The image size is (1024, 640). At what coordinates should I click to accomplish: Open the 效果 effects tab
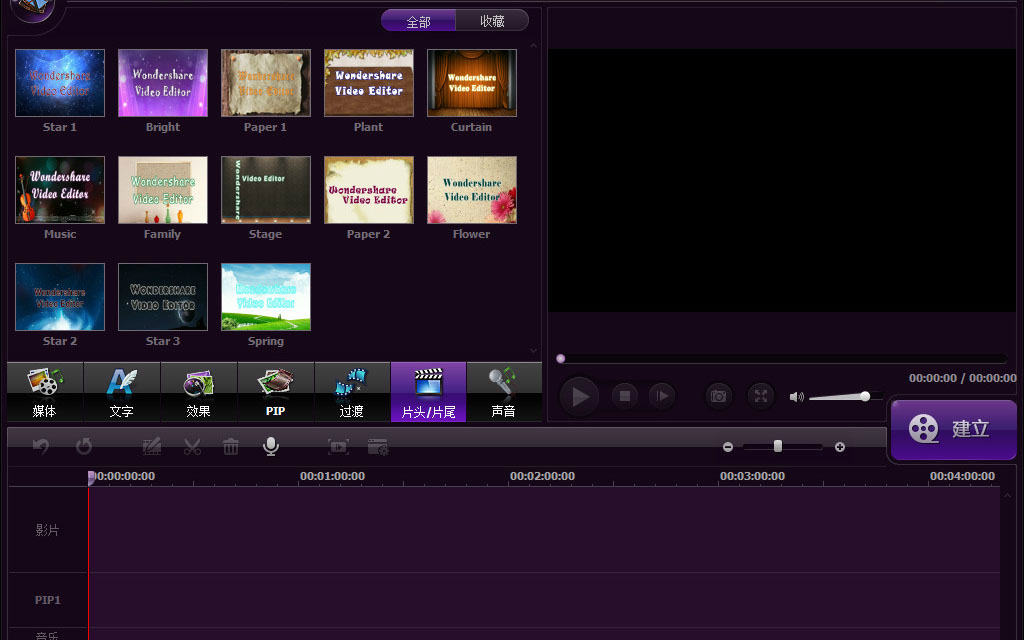pos(199,392)
